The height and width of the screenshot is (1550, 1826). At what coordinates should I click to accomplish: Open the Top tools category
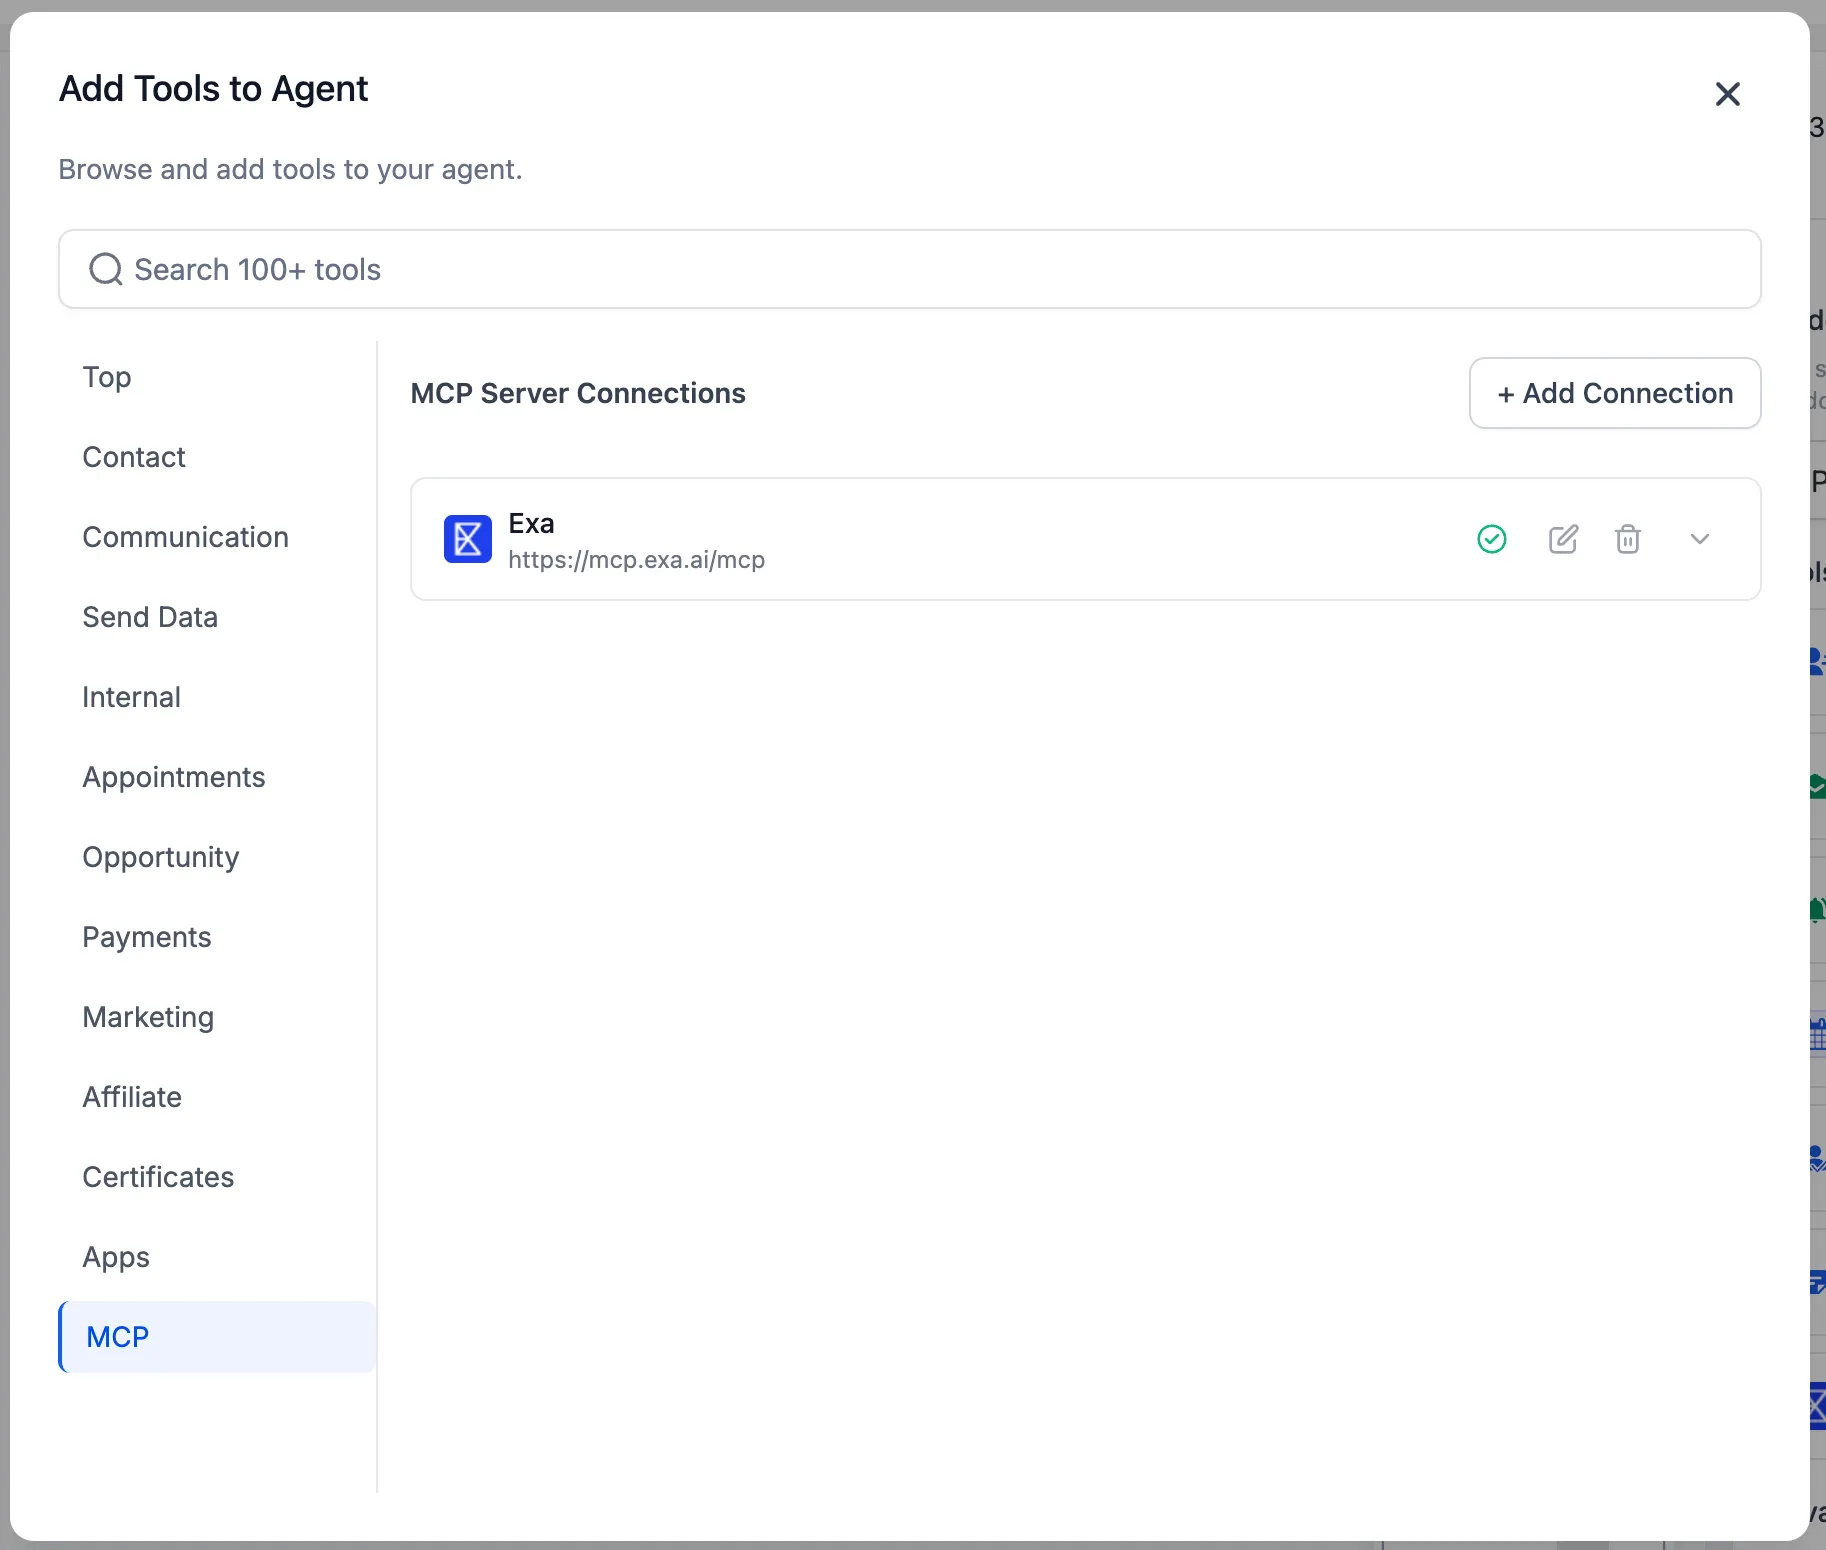(107, 377)
